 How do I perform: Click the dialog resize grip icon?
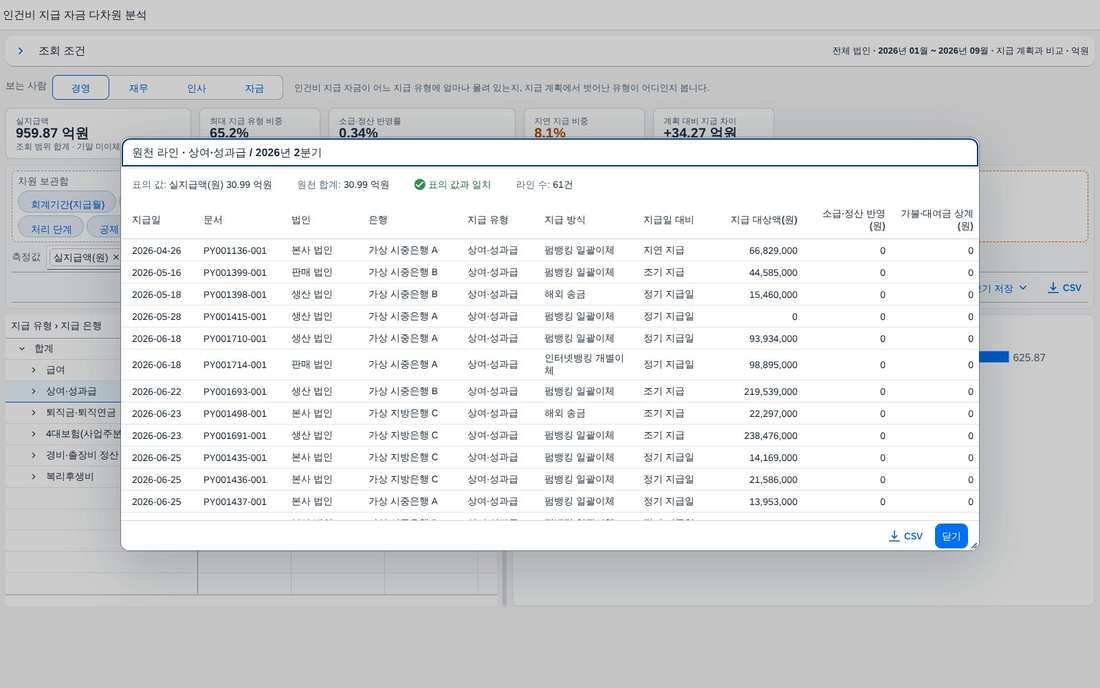(x=974, y=545)
